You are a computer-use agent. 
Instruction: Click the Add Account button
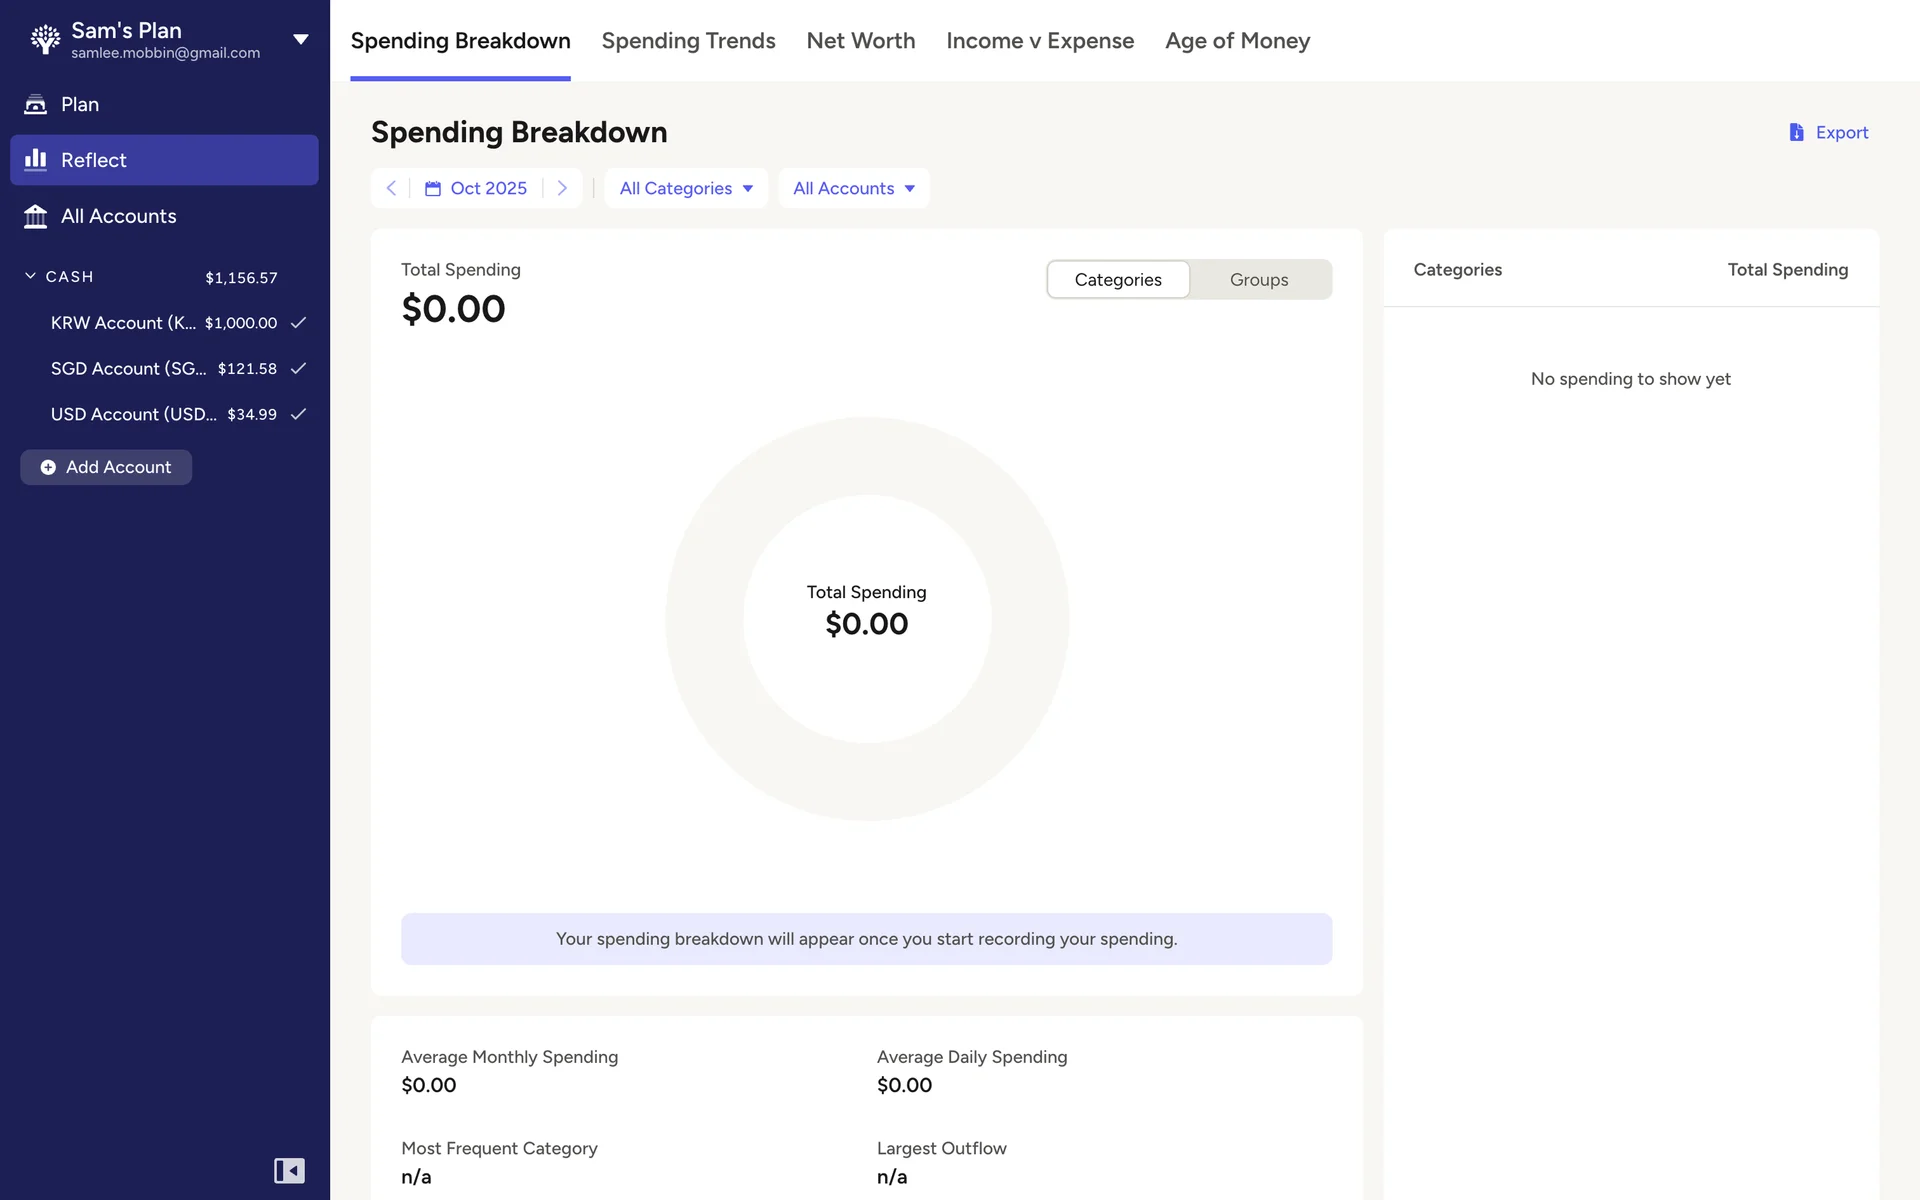[x=106, y=467]
